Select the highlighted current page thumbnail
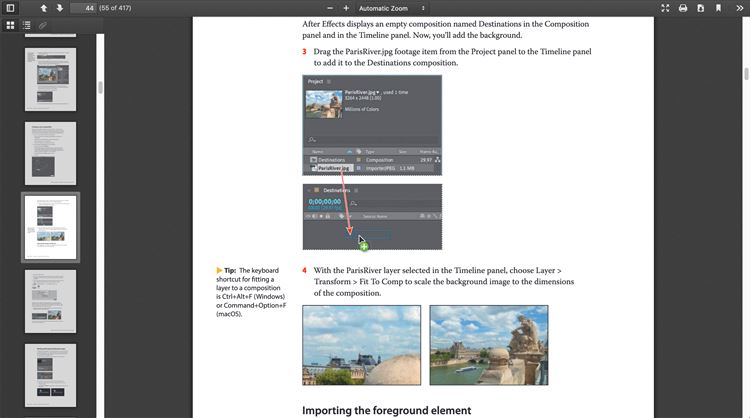Image resolution: width=750 pixels, height=418 pixels. point(50,228)
